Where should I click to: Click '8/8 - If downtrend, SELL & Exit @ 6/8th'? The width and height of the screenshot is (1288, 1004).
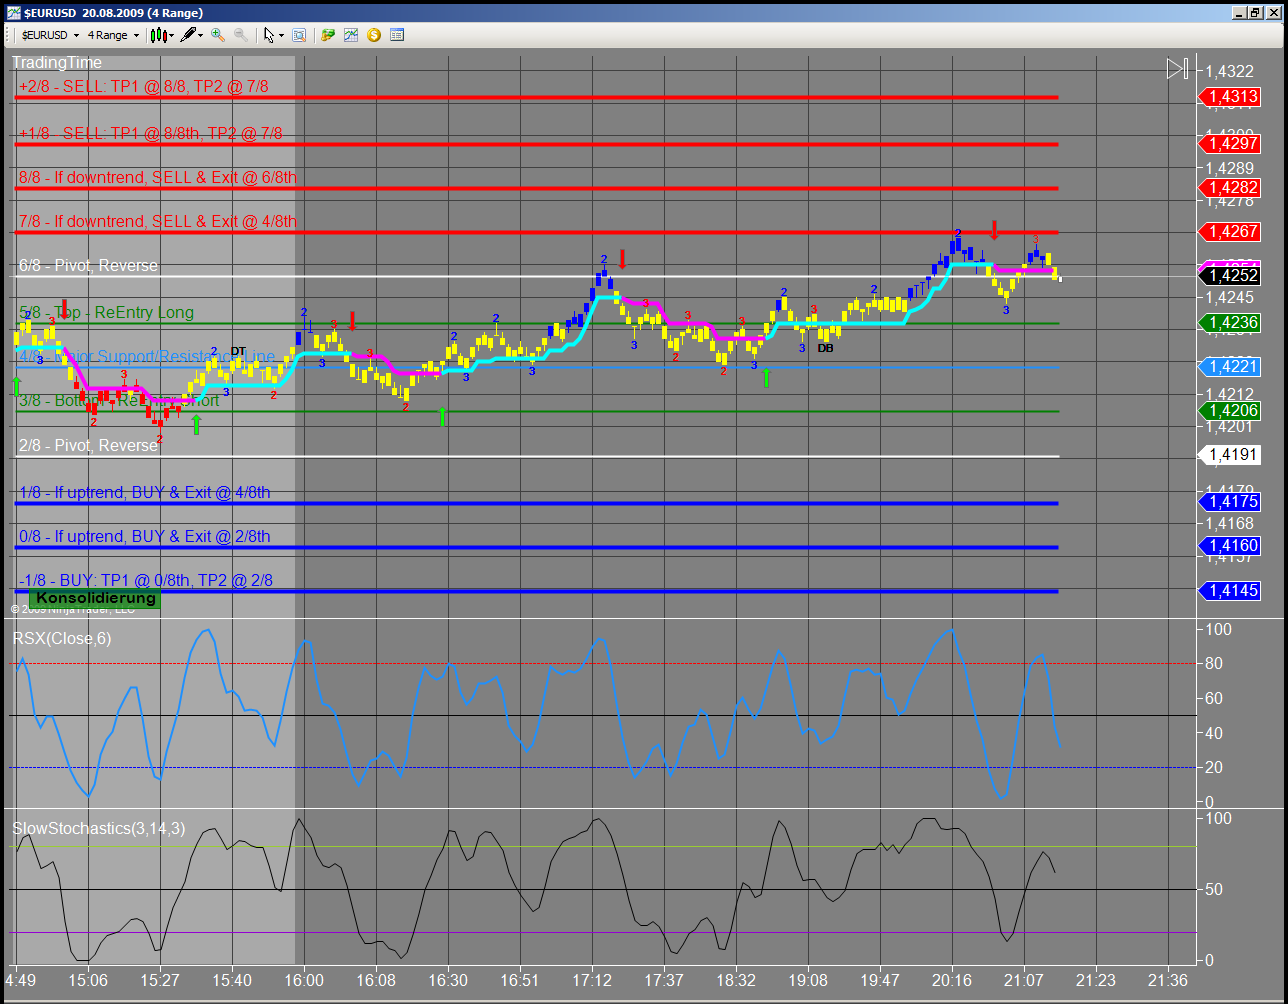(x=158, y=177)
